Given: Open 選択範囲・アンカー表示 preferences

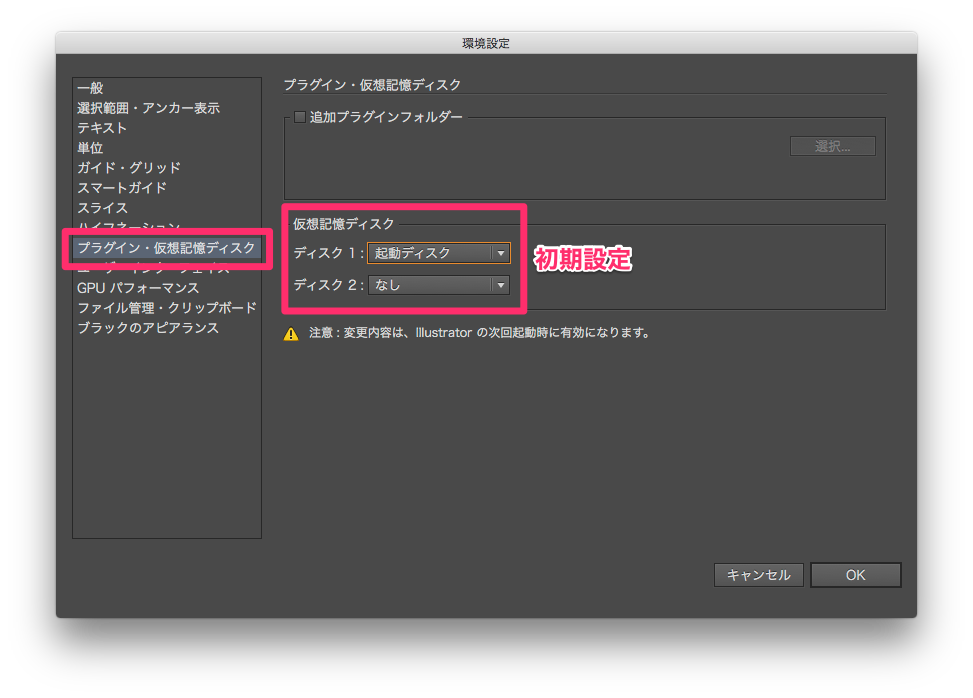Looking at the screenshot, I should click(148, 108).
